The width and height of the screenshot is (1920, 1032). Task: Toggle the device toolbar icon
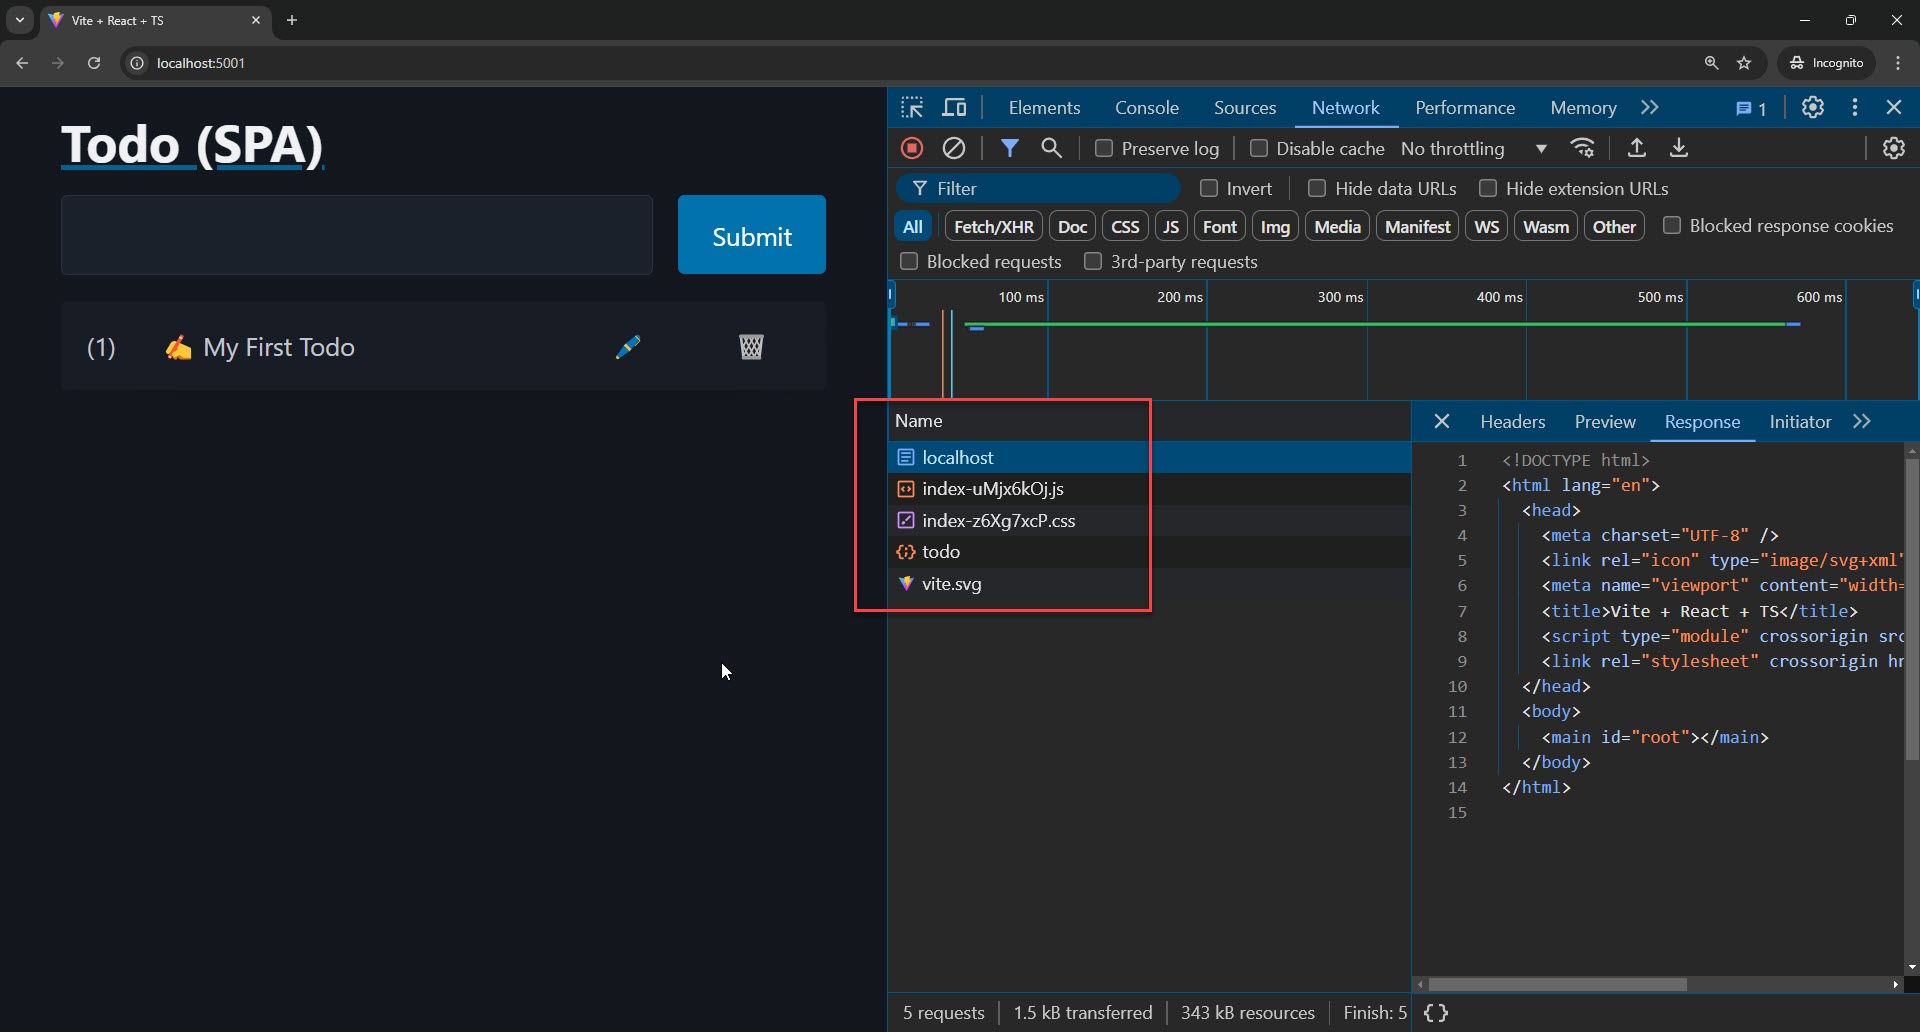[x=955, y=108]
